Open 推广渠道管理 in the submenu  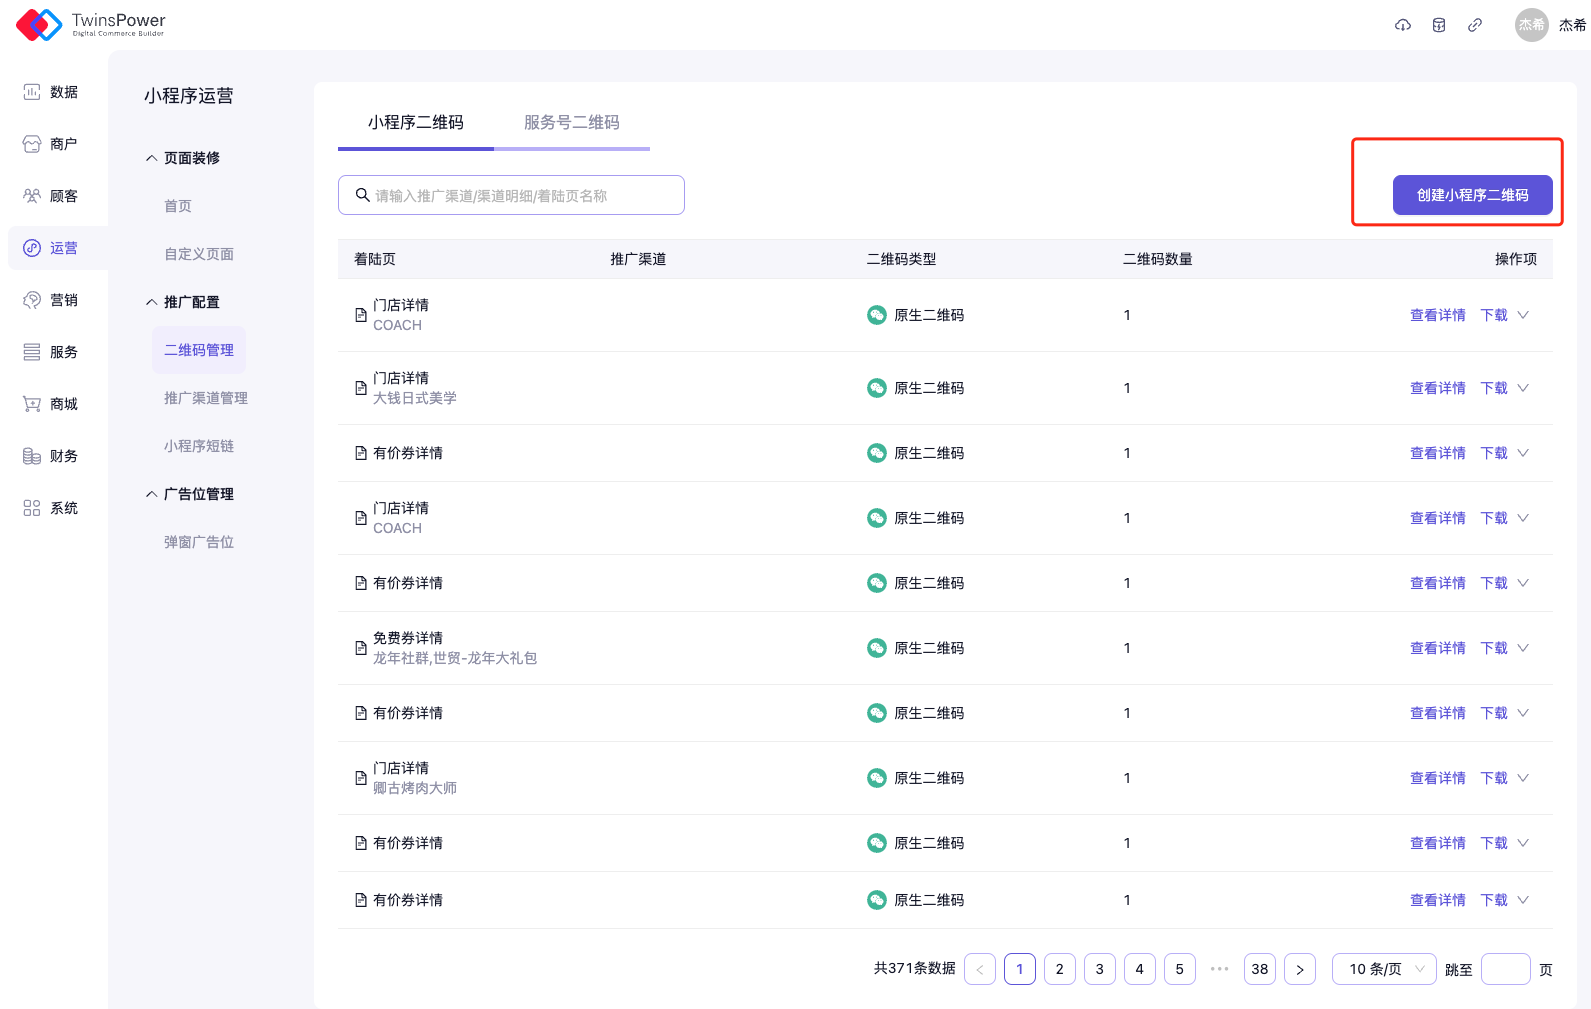[x=206, y=398]
